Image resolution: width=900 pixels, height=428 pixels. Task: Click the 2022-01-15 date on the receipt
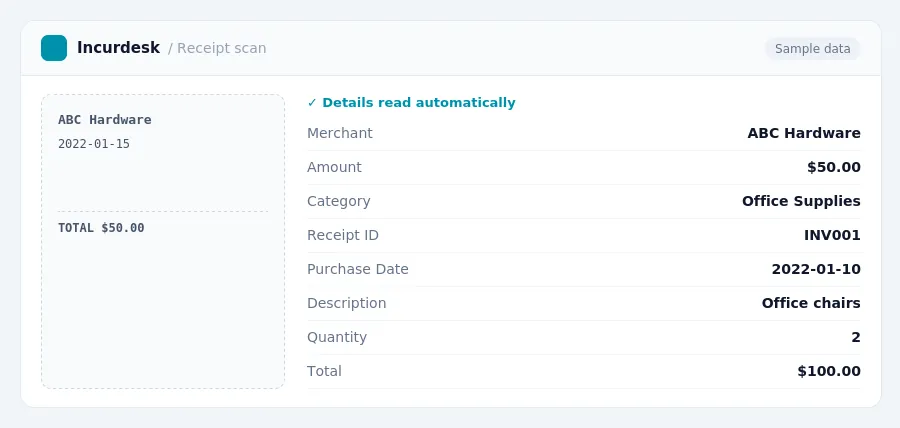[x=94, y=144]
